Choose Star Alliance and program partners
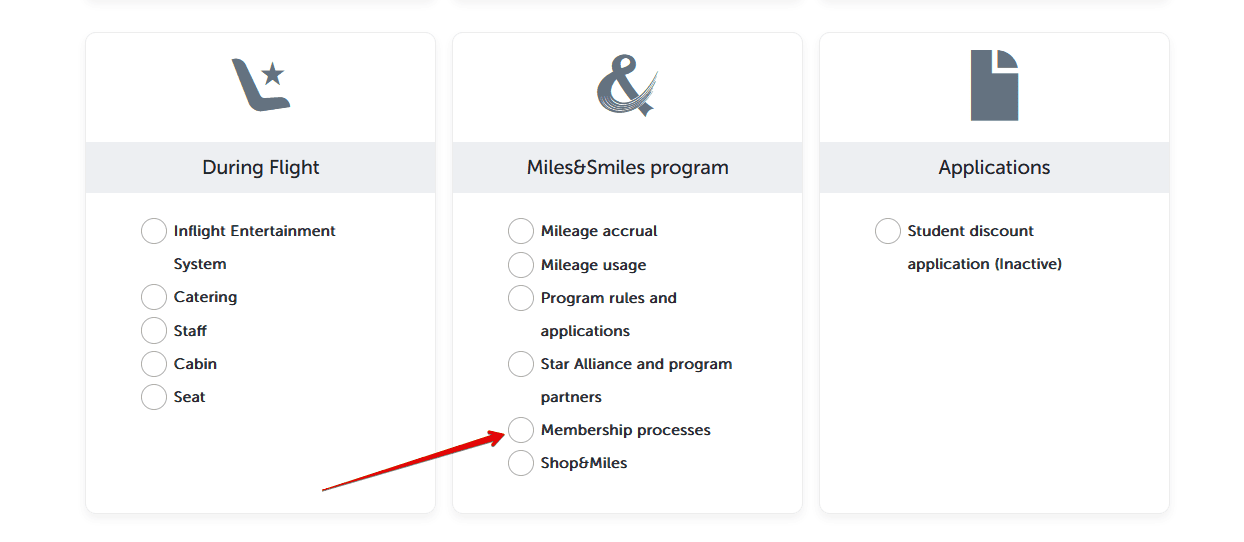 (521, 364)
